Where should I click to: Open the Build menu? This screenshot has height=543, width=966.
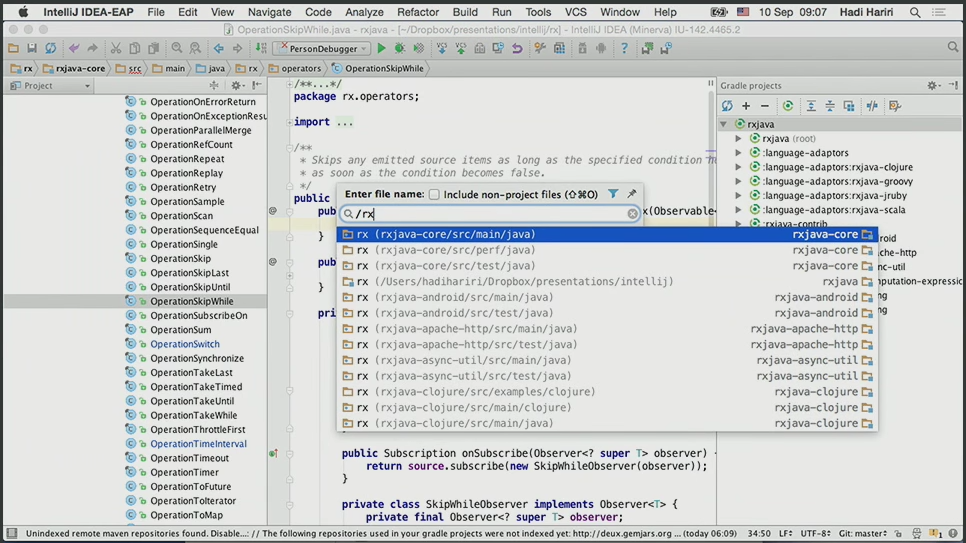click(465, 12)
